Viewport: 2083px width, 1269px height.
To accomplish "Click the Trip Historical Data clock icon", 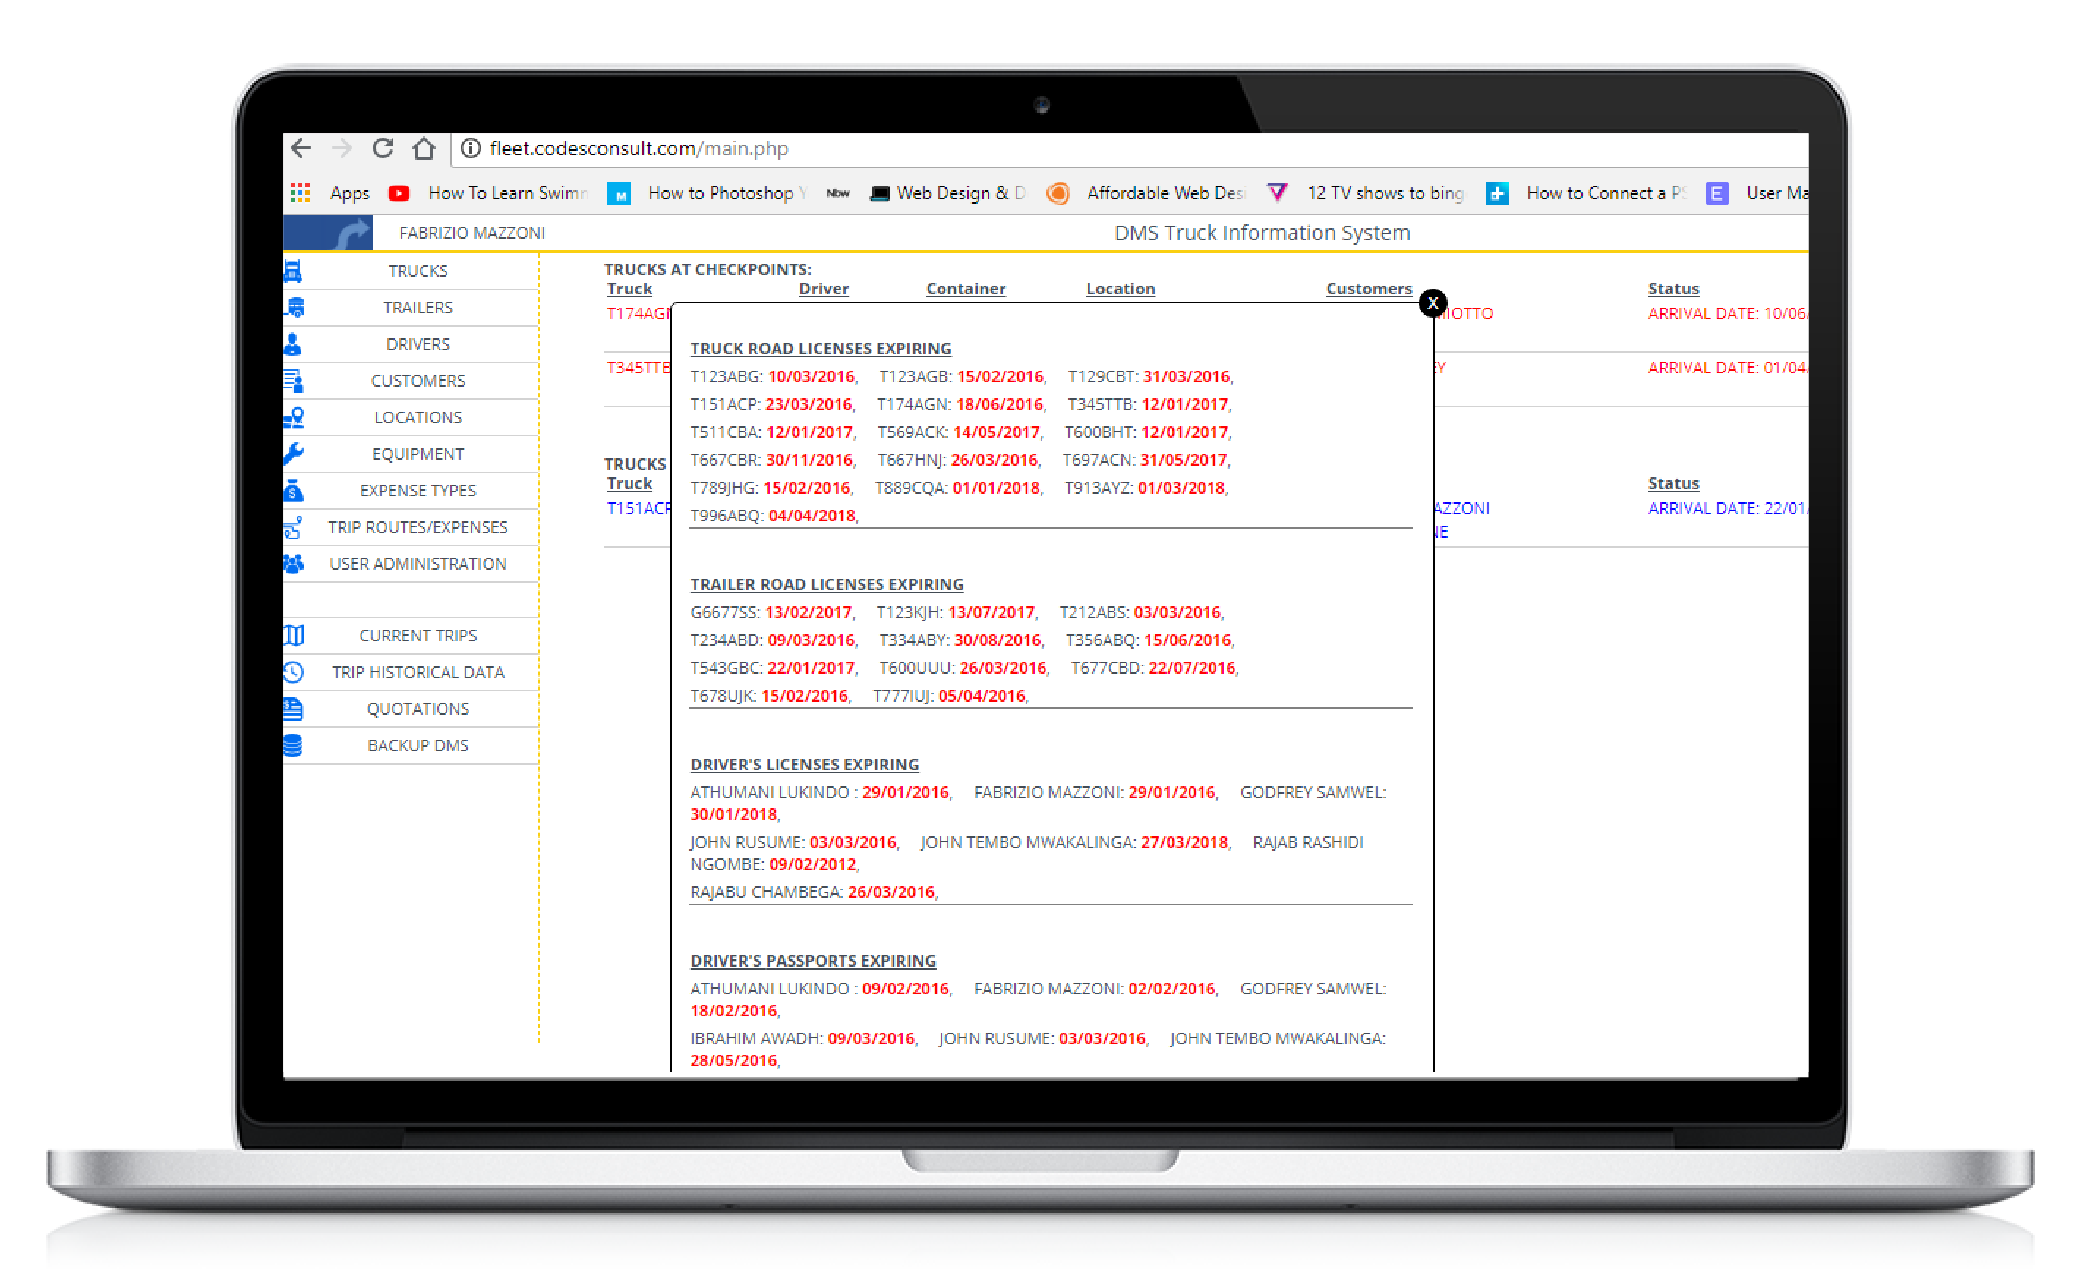I will [293, 672].
